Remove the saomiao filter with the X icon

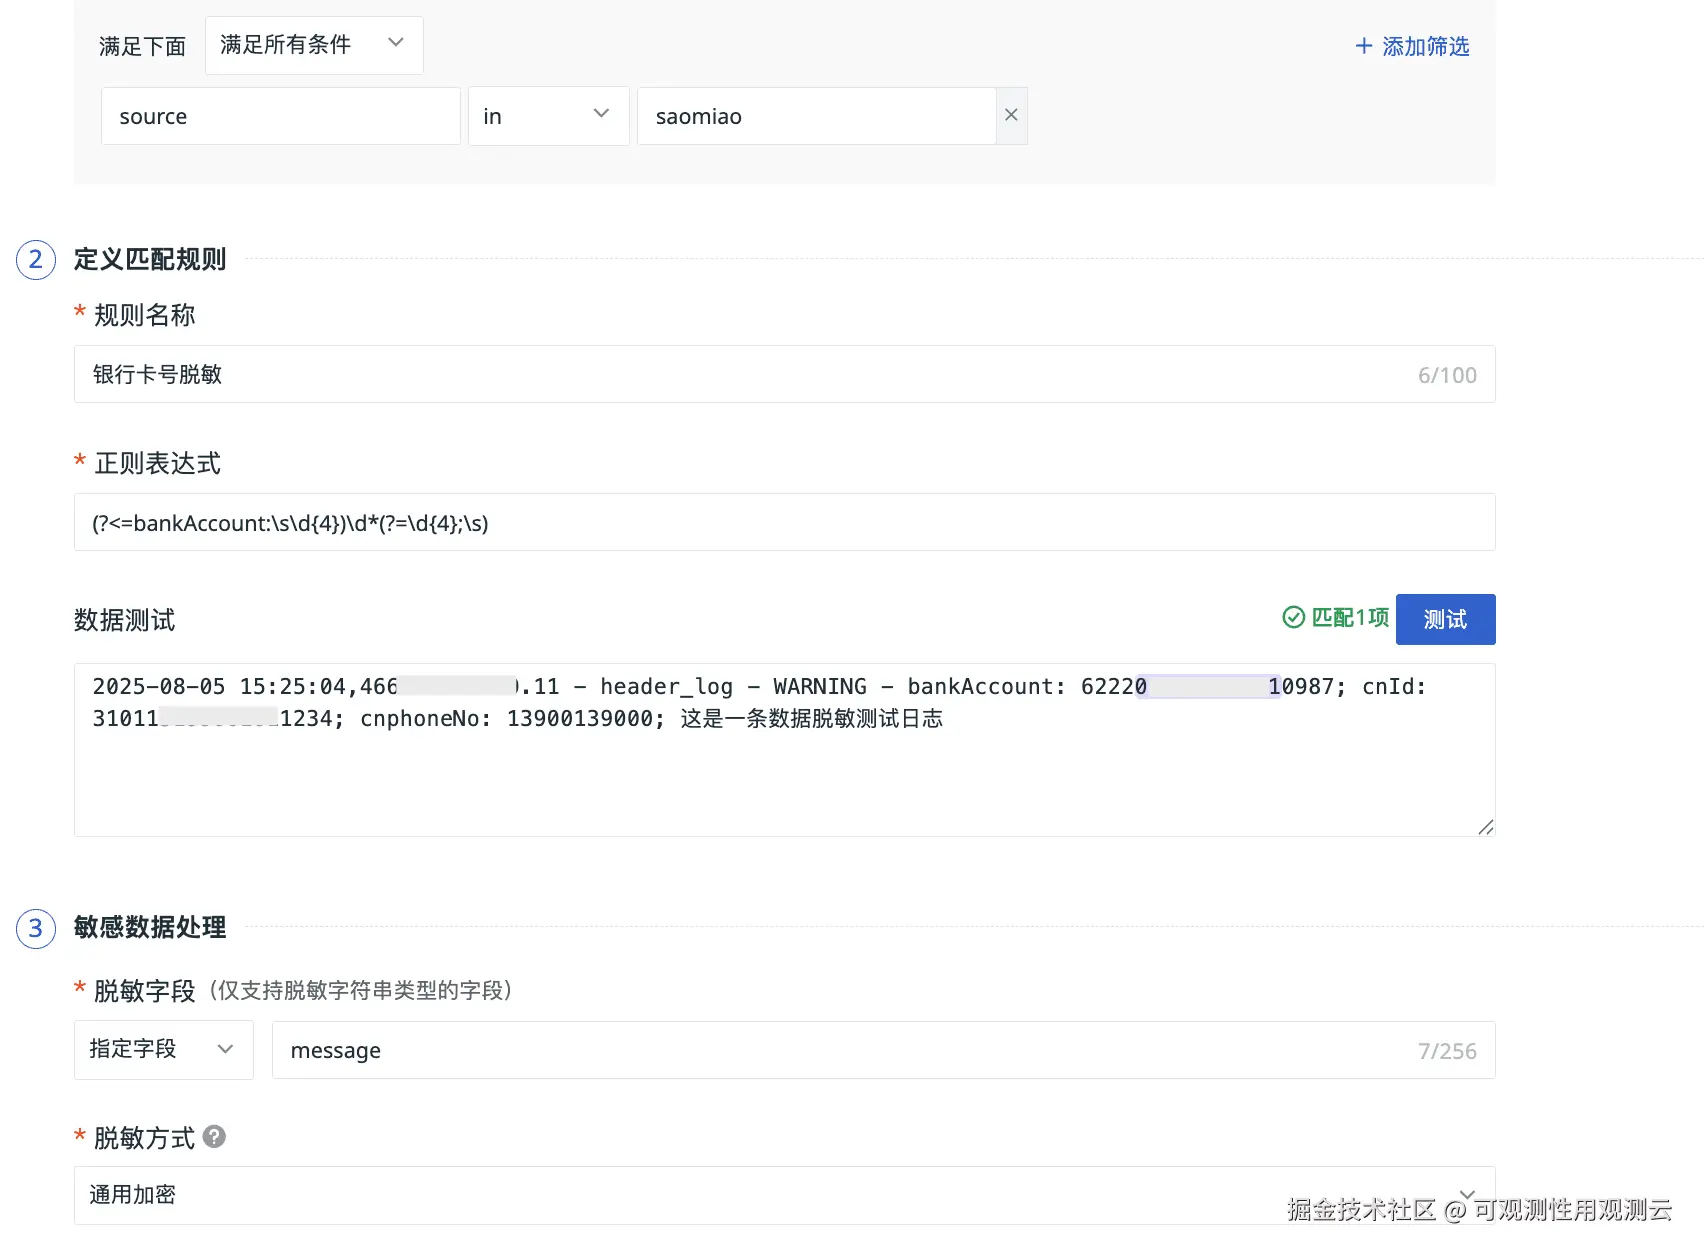(x=1011, y=116)
